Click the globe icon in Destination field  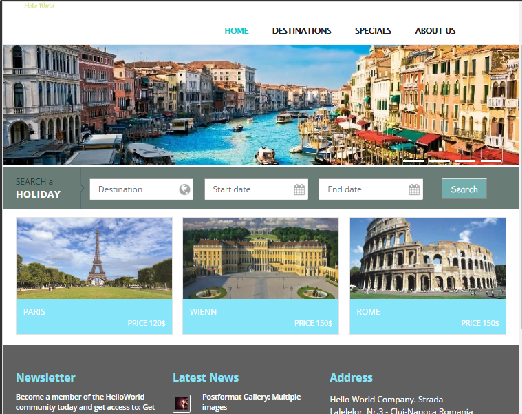tap(185, 189)
